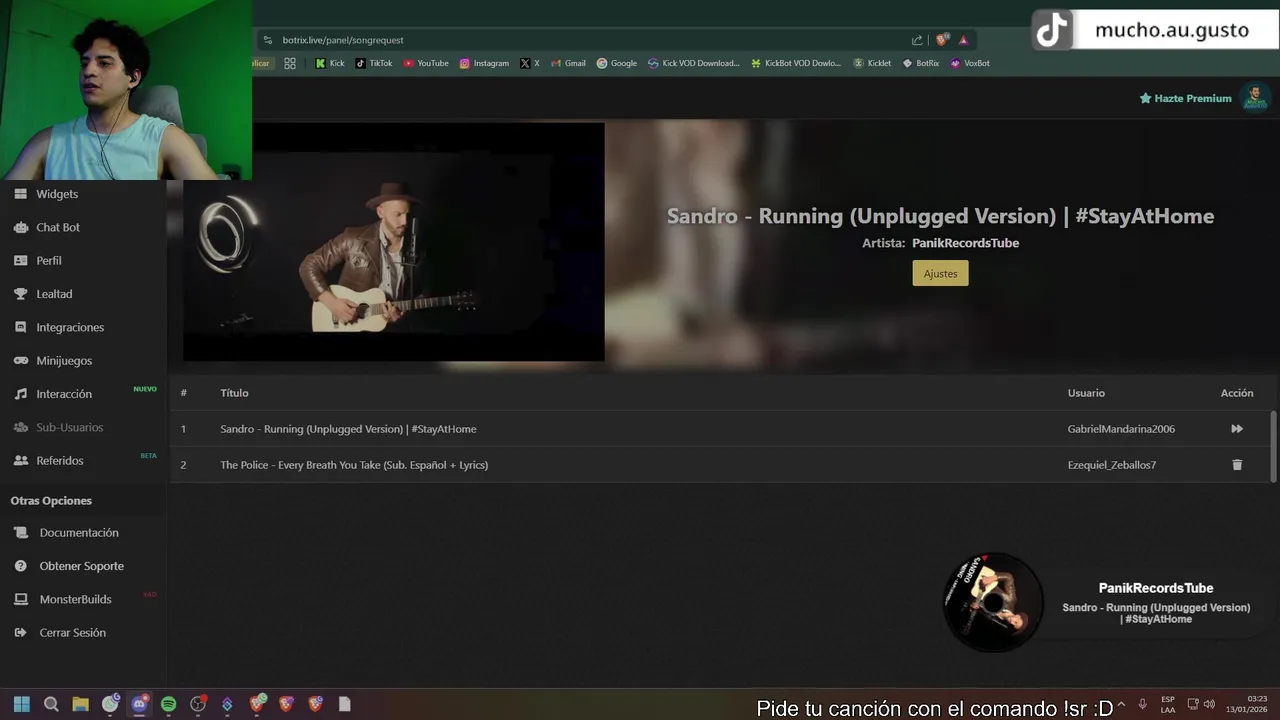Open Windows taskbar search

coord(51,704)
